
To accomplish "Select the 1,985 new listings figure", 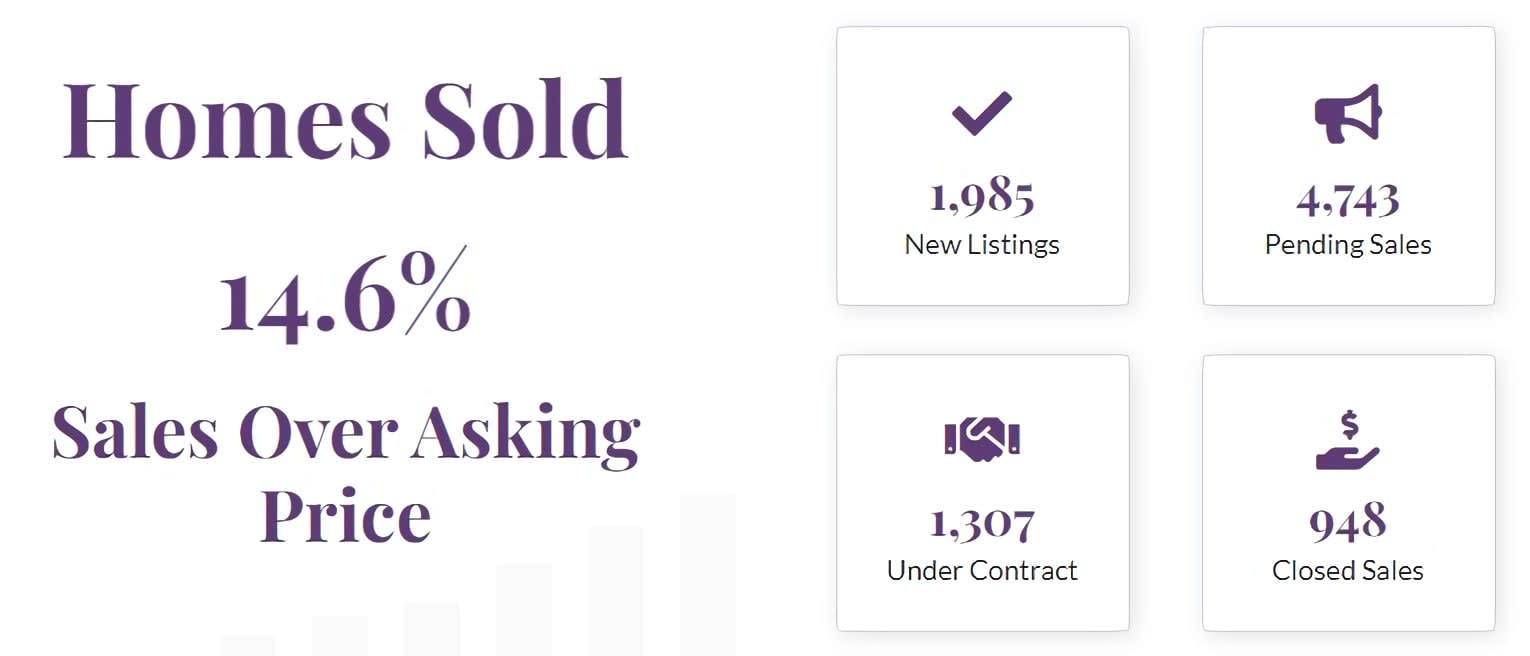I will tap(982, 198).
